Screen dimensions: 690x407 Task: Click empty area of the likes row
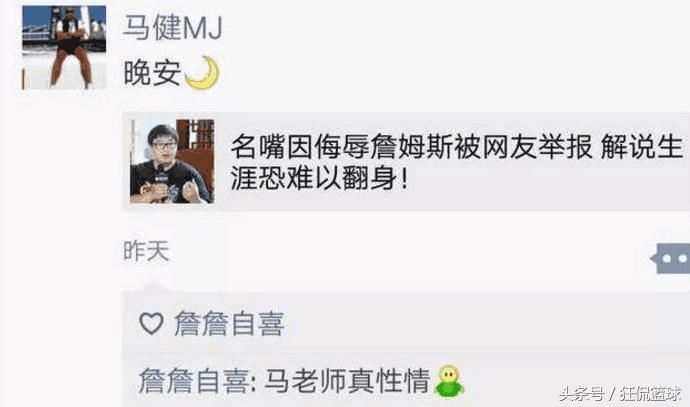click(x=484, y=323)
